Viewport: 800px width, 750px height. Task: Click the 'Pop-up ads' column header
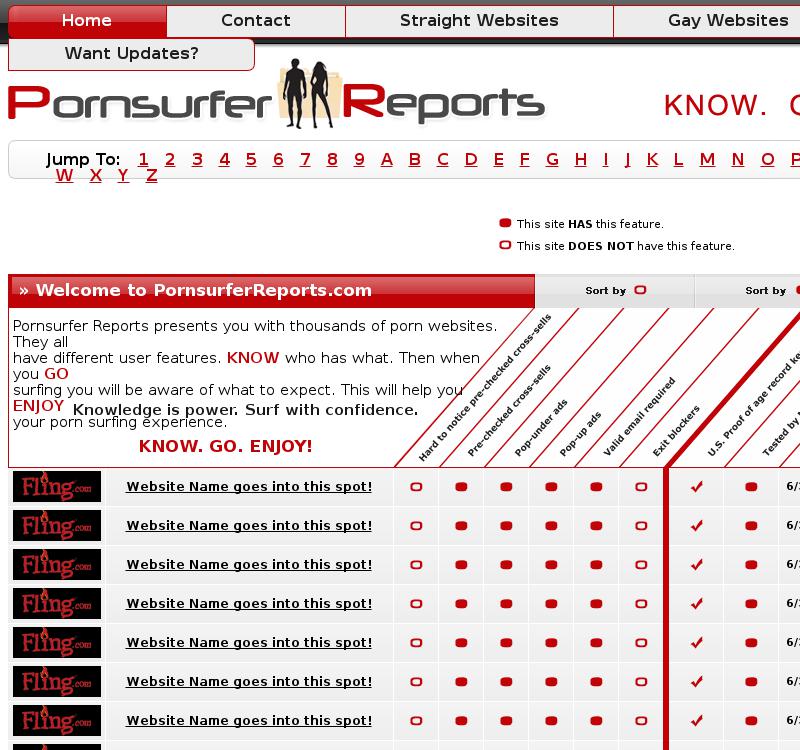[580, 434]
